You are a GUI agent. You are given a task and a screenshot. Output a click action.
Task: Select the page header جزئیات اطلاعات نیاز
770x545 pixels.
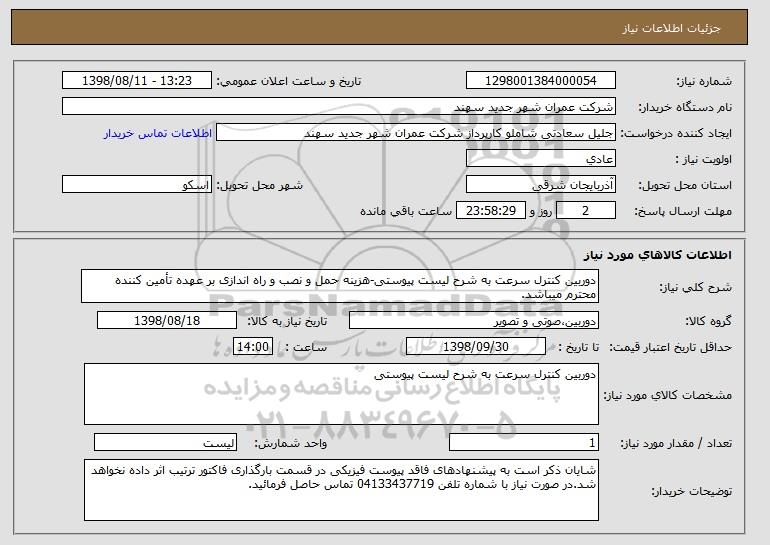671,28
